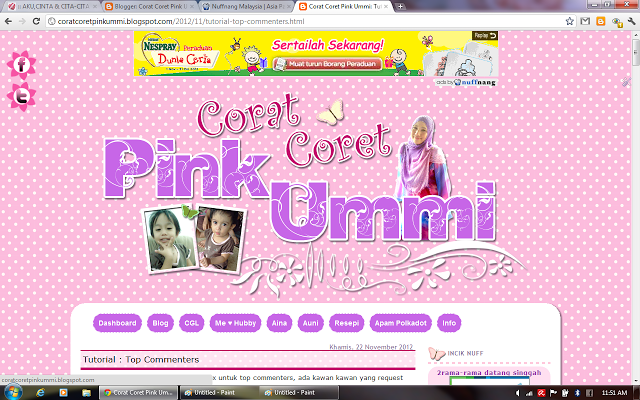Screen dimensions: 640x400
Task: Click the pink Twitter flower icon
Action: click(x=22, y=97)
